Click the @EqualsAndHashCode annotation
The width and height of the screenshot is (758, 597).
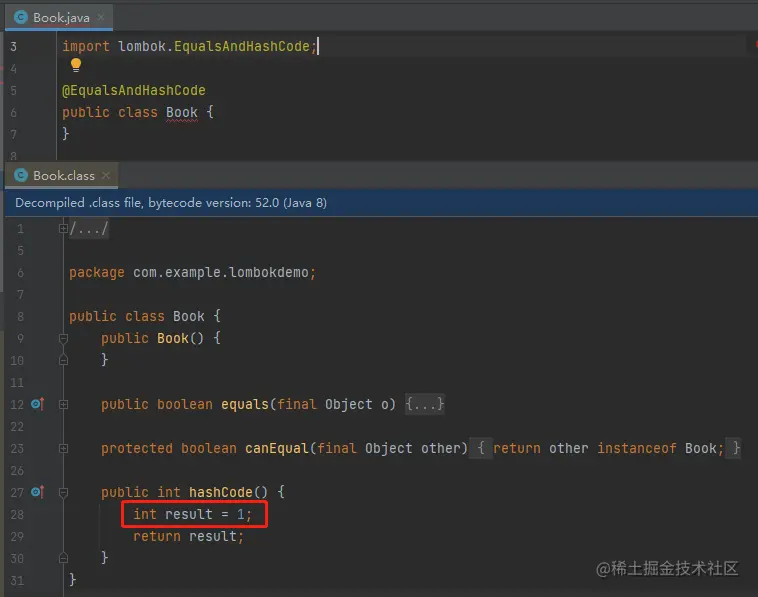[134, 90]
